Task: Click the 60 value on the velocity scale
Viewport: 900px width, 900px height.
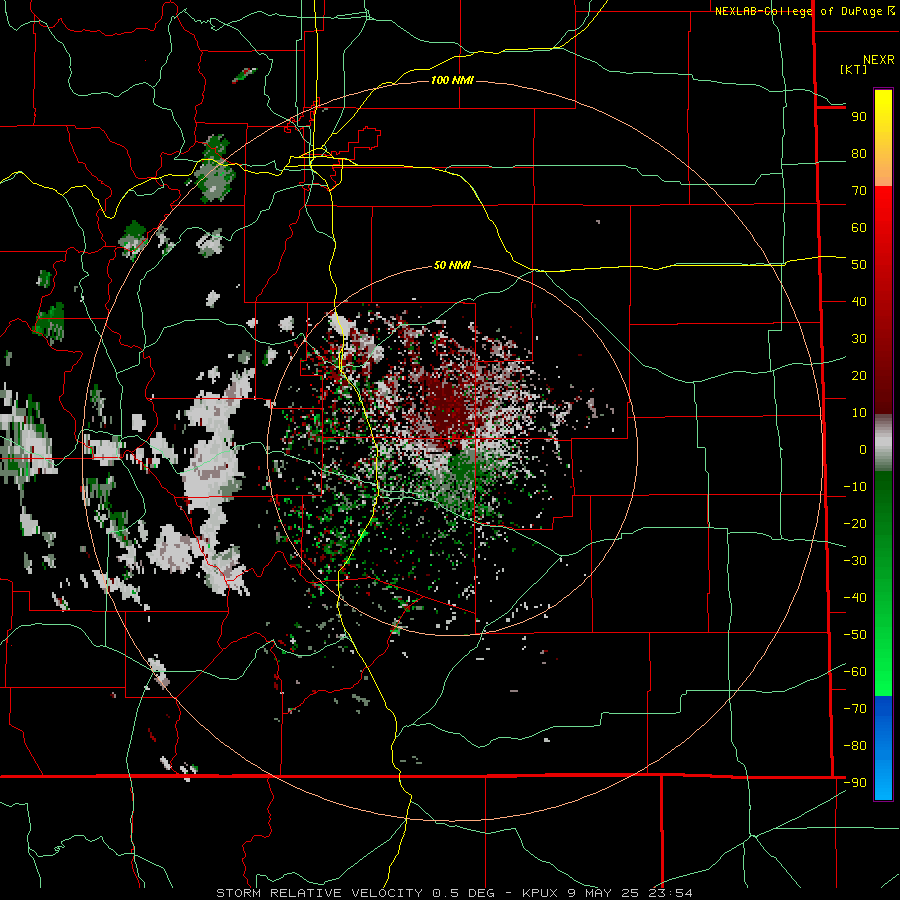Action: tap(859, 228)
